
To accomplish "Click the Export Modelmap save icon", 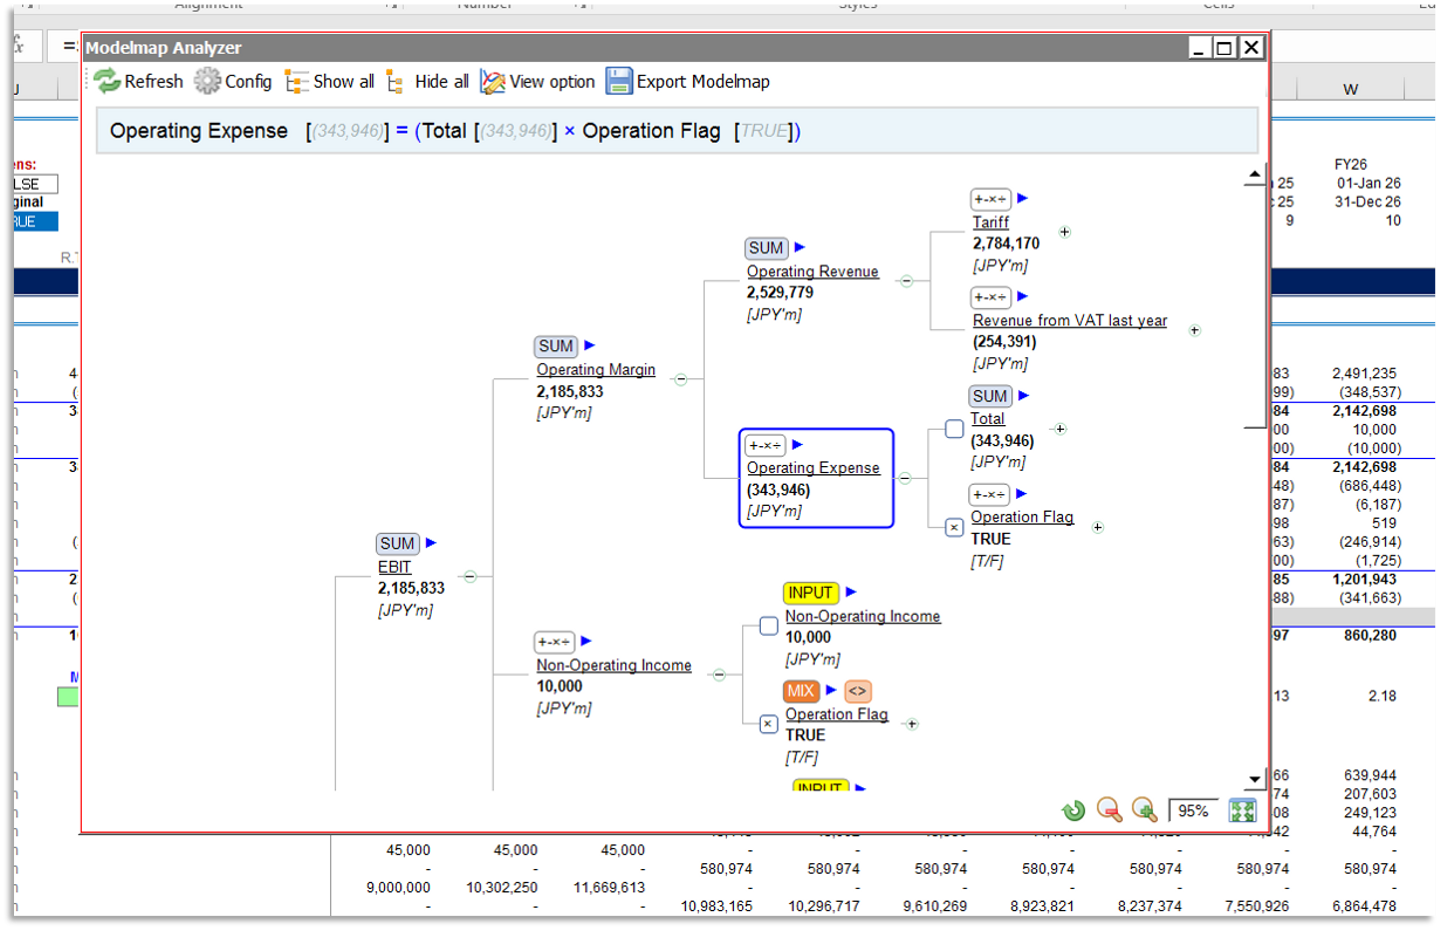I will (619, 81).
